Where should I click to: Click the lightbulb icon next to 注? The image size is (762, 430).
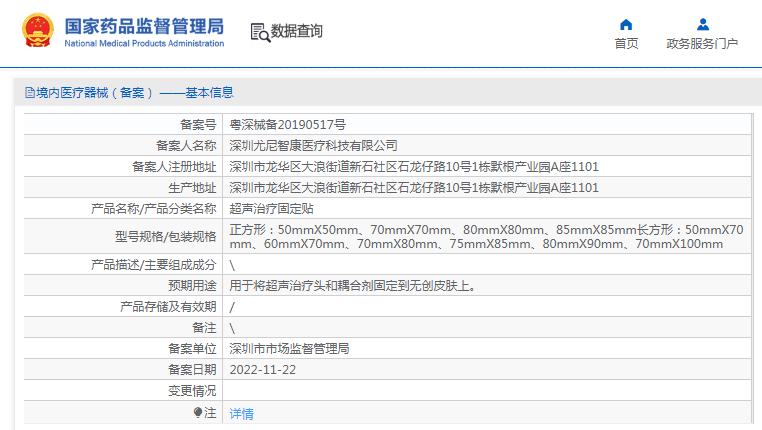[x=197, y=413]
